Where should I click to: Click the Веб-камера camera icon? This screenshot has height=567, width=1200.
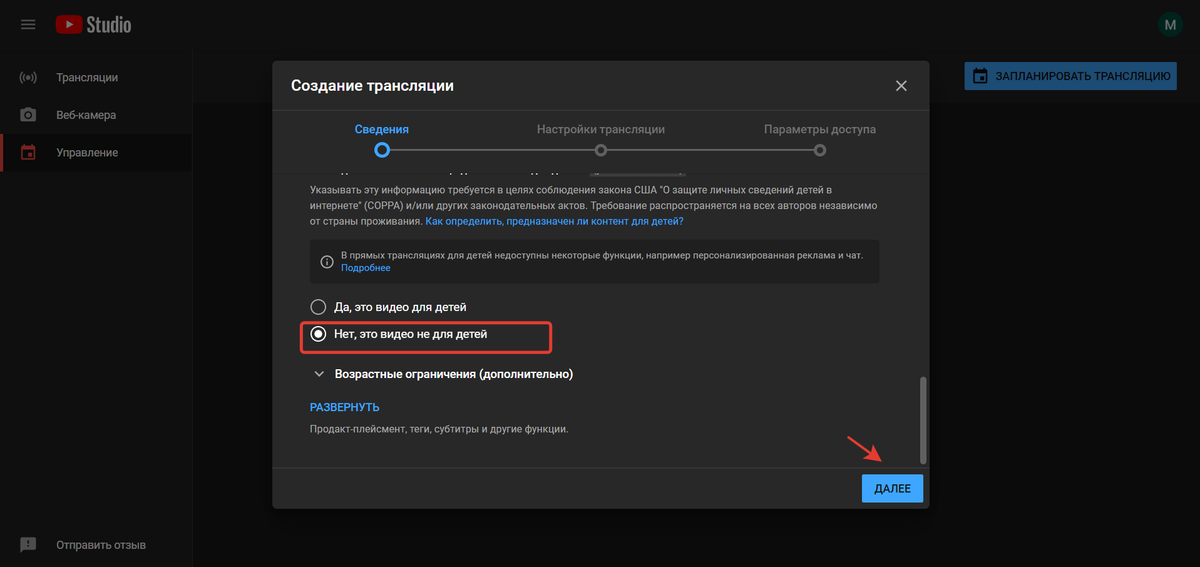[28, 115]
